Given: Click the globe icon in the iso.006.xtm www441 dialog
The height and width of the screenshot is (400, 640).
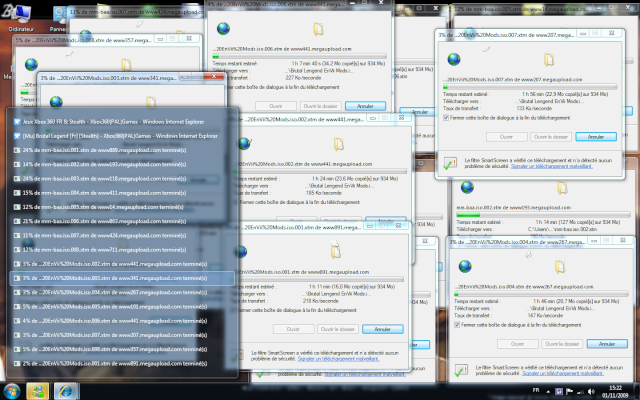Looking at the screenshot, I should 223,29.
